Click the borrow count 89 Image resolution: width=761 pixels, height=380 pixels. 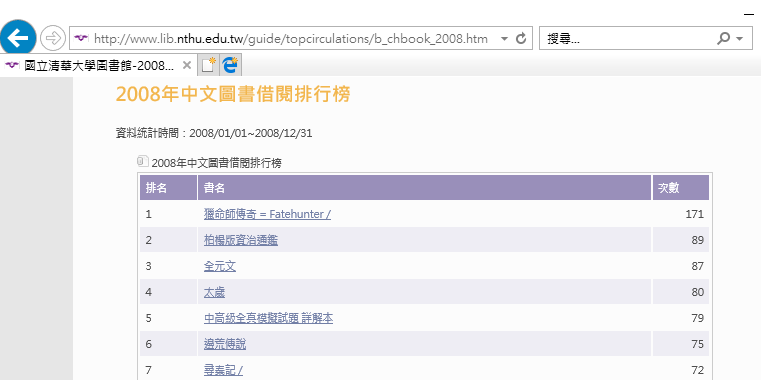click(698, 240)
